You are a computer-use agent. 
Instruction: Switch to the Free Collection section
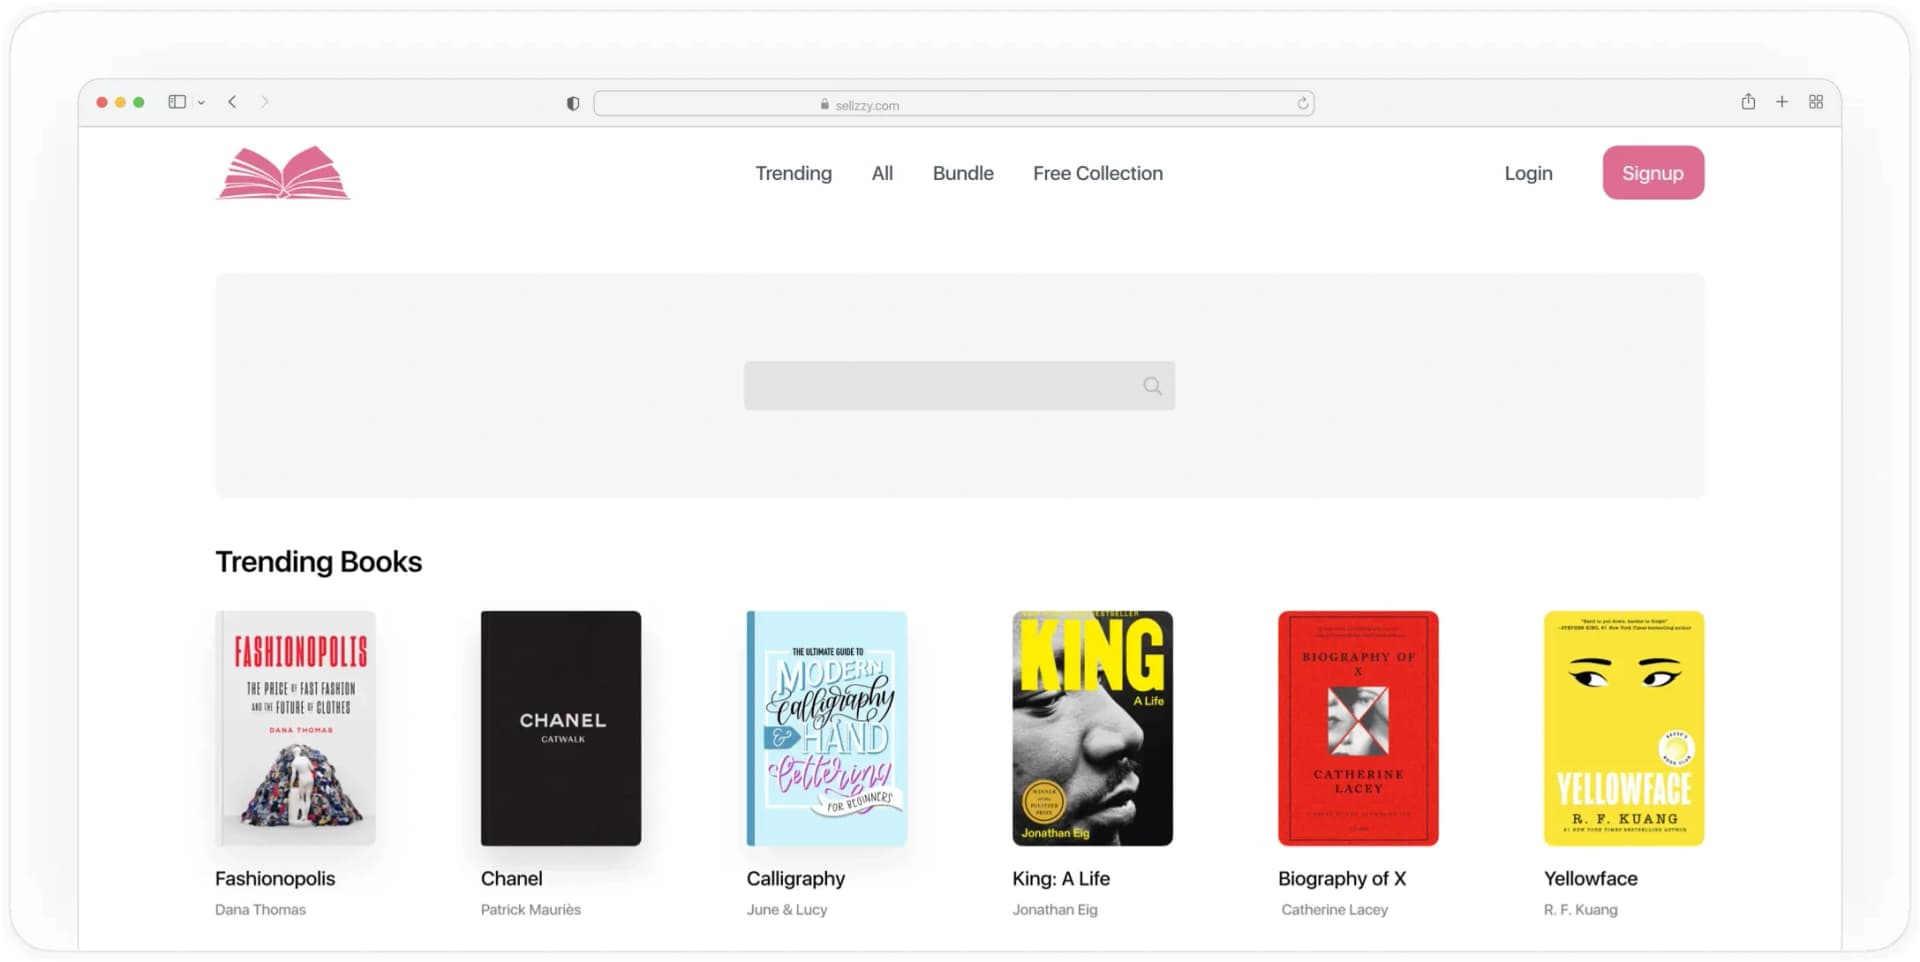[1097, 172]
